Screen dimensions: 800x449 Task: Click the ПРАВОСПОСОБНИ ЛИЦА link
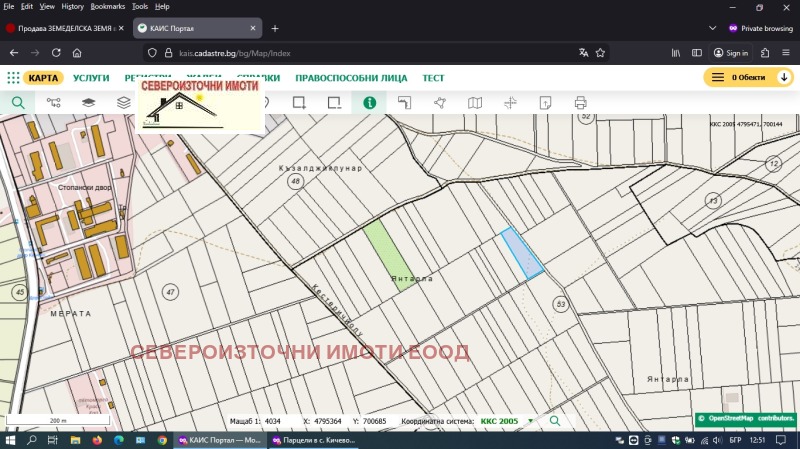coord(351,77)
